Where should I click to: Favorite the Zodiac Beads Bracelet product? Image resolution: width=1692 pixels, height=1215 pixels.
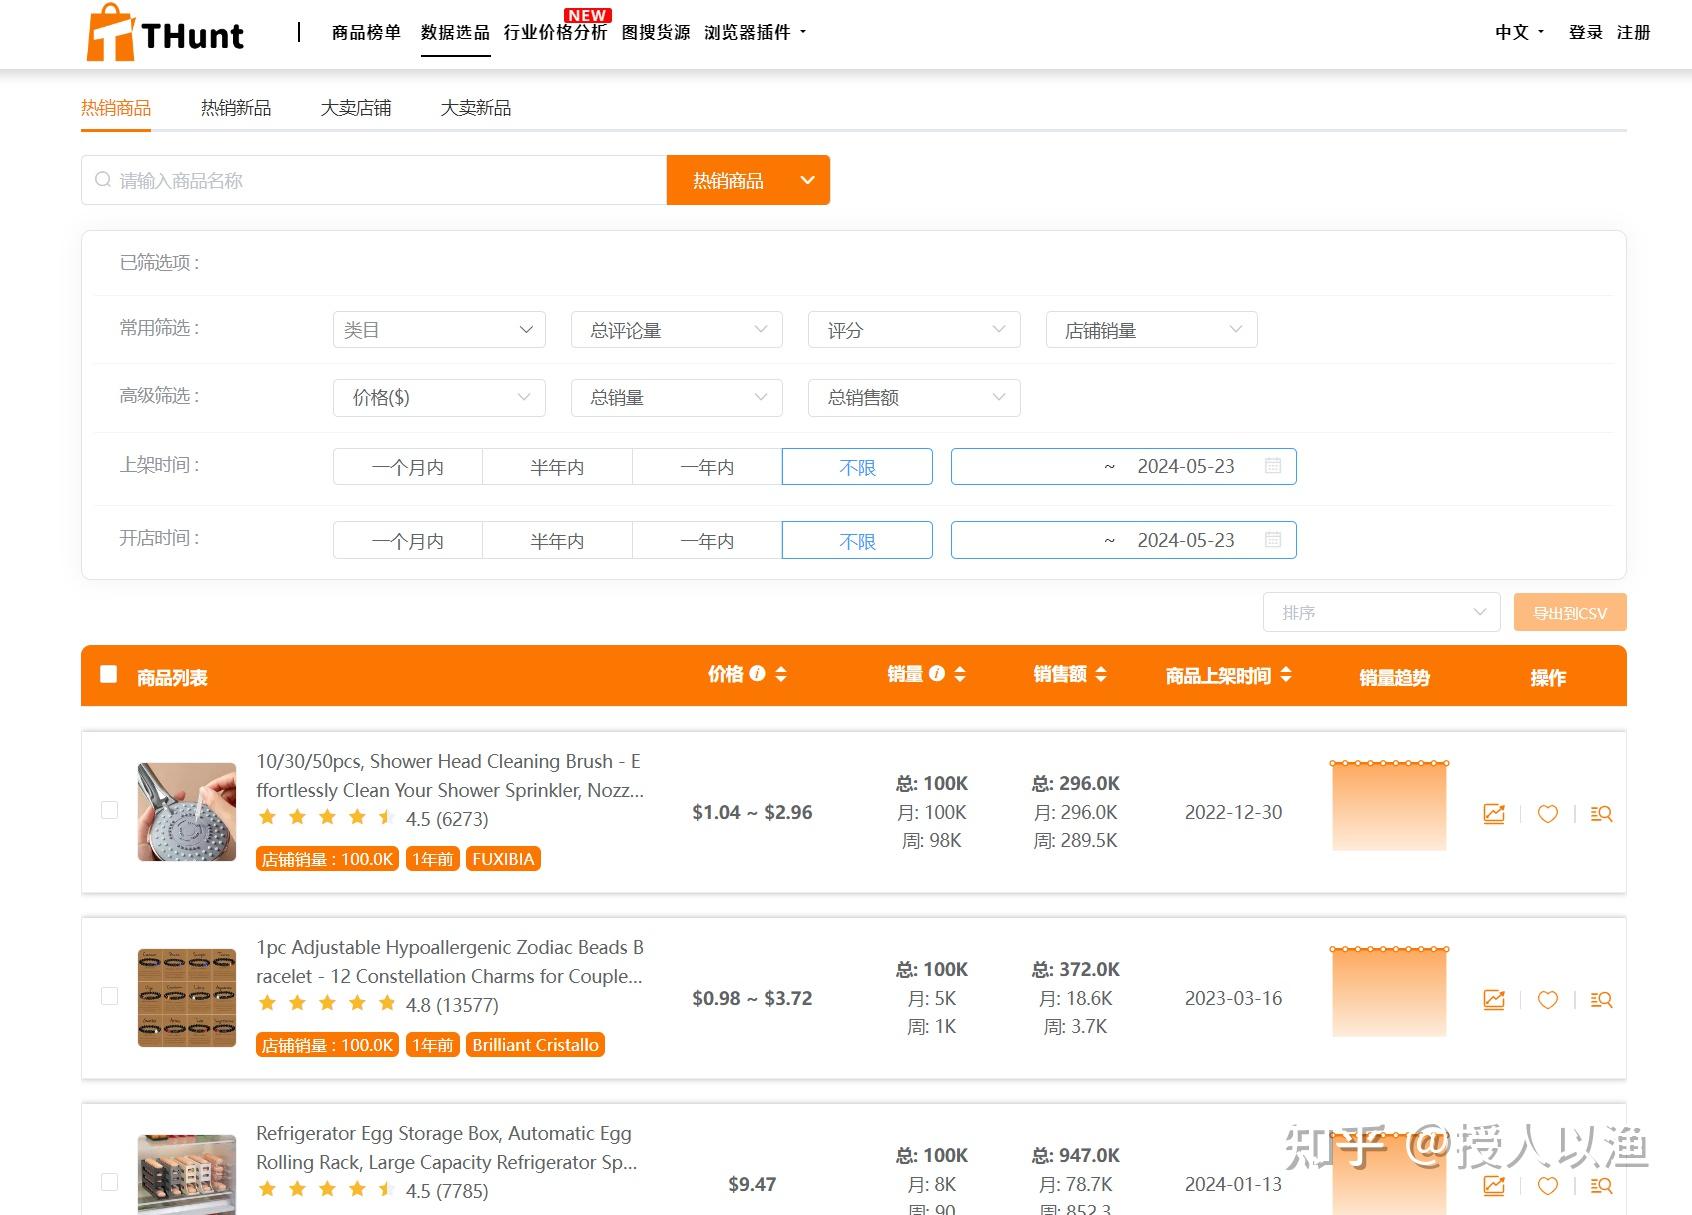(x=1548, y=999)
